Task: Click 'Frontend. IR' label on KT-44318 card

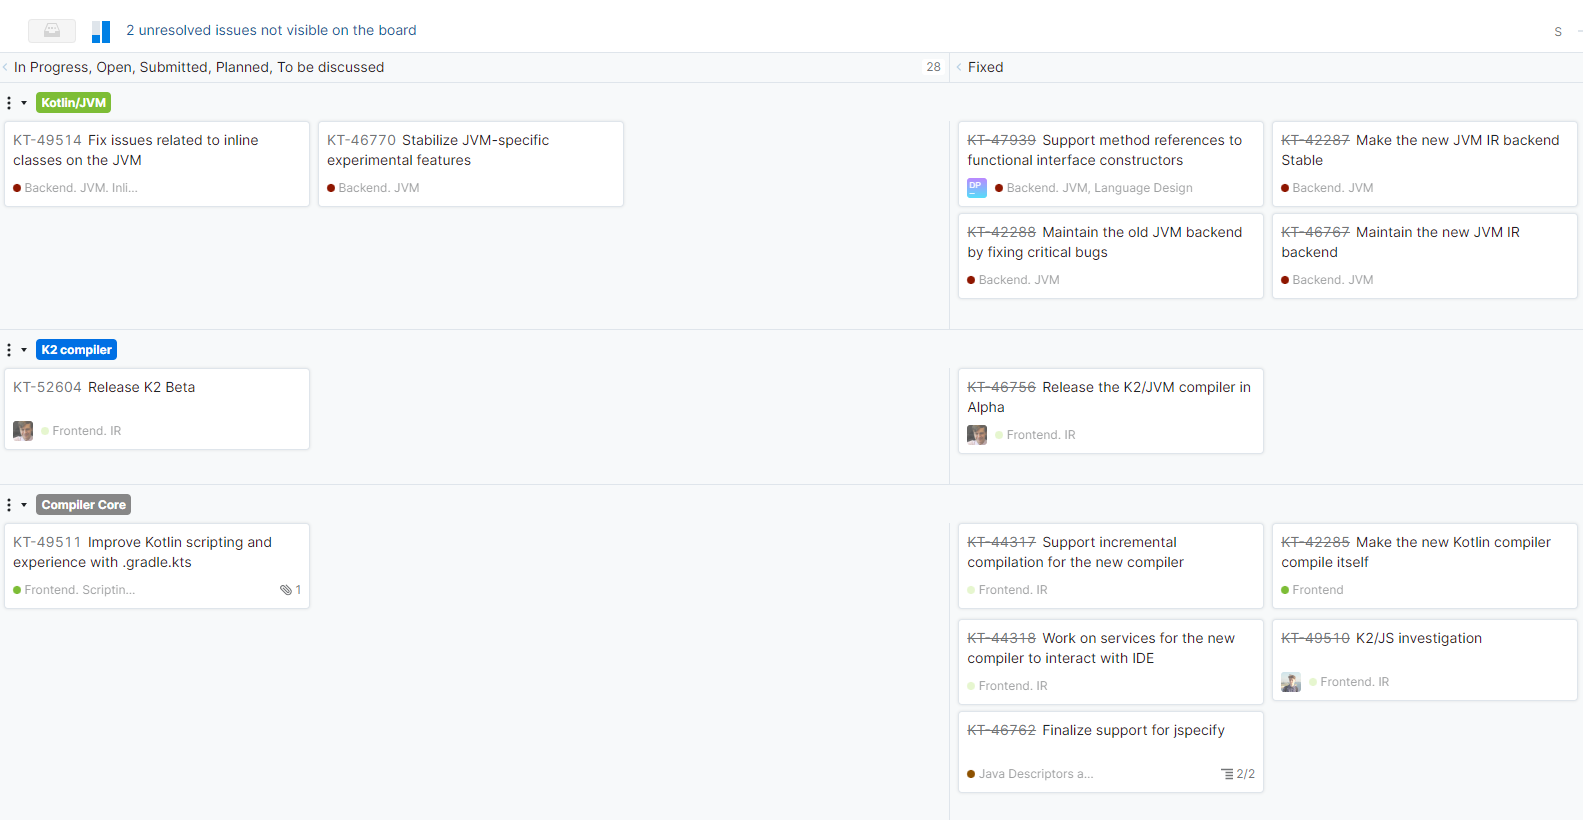Action: coord(1012,686)
